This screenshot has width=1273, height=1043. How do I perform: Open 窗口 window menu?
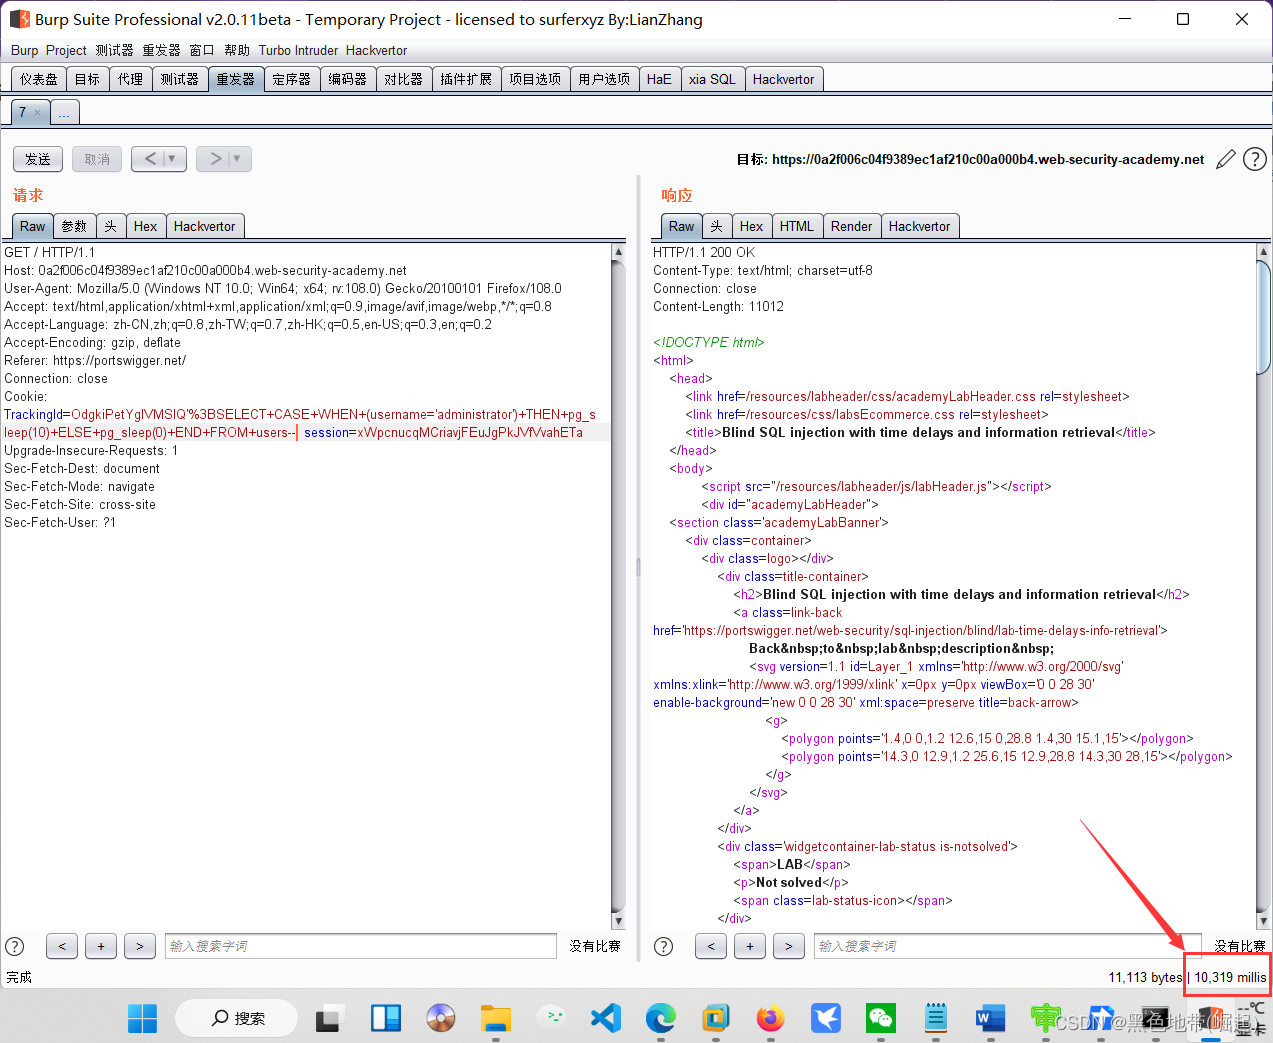pos(202,50)
